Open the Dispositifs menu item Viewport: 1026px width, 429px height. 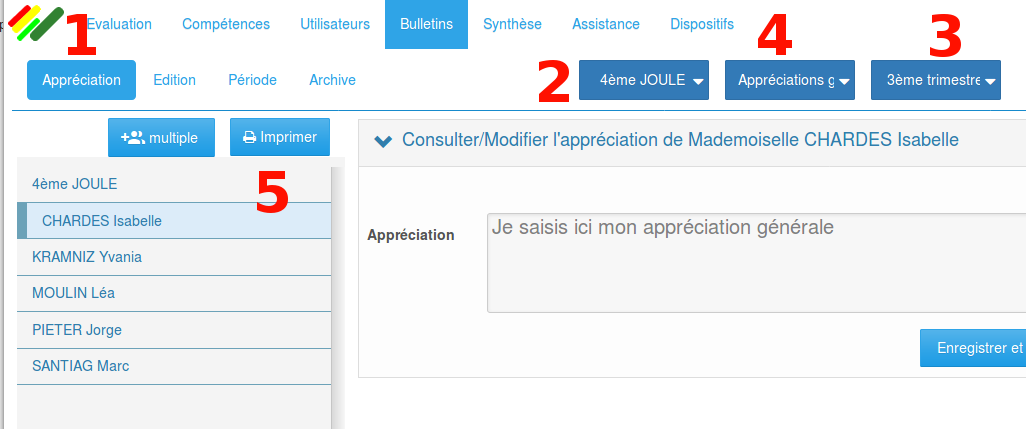pos(702,24)
